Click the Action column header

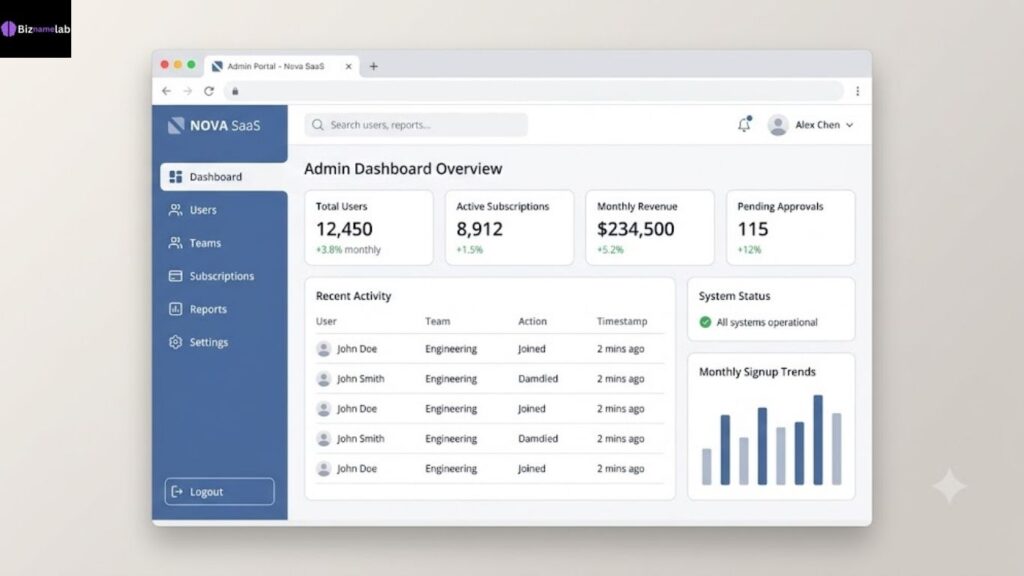point(532,321)
